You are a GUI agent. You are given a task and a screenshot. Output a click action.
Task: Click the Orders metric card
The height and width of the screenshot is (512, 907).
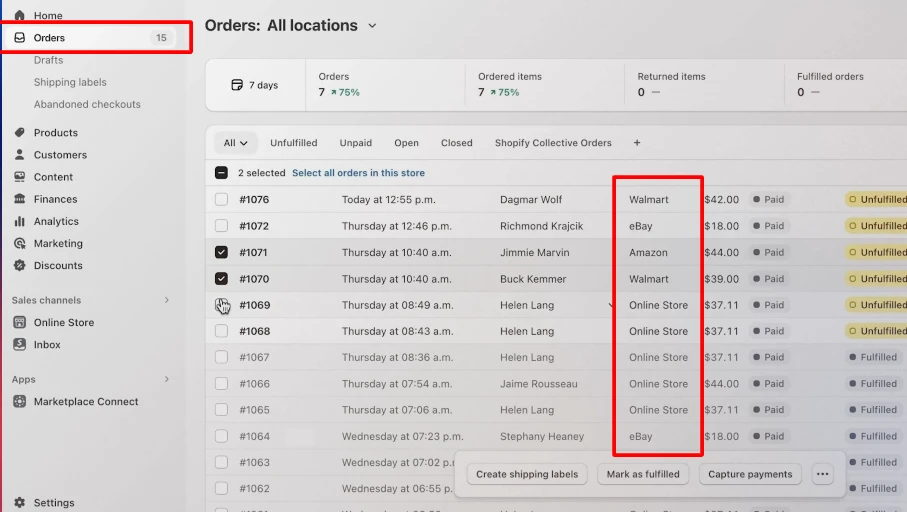click(x=385, y=84)
